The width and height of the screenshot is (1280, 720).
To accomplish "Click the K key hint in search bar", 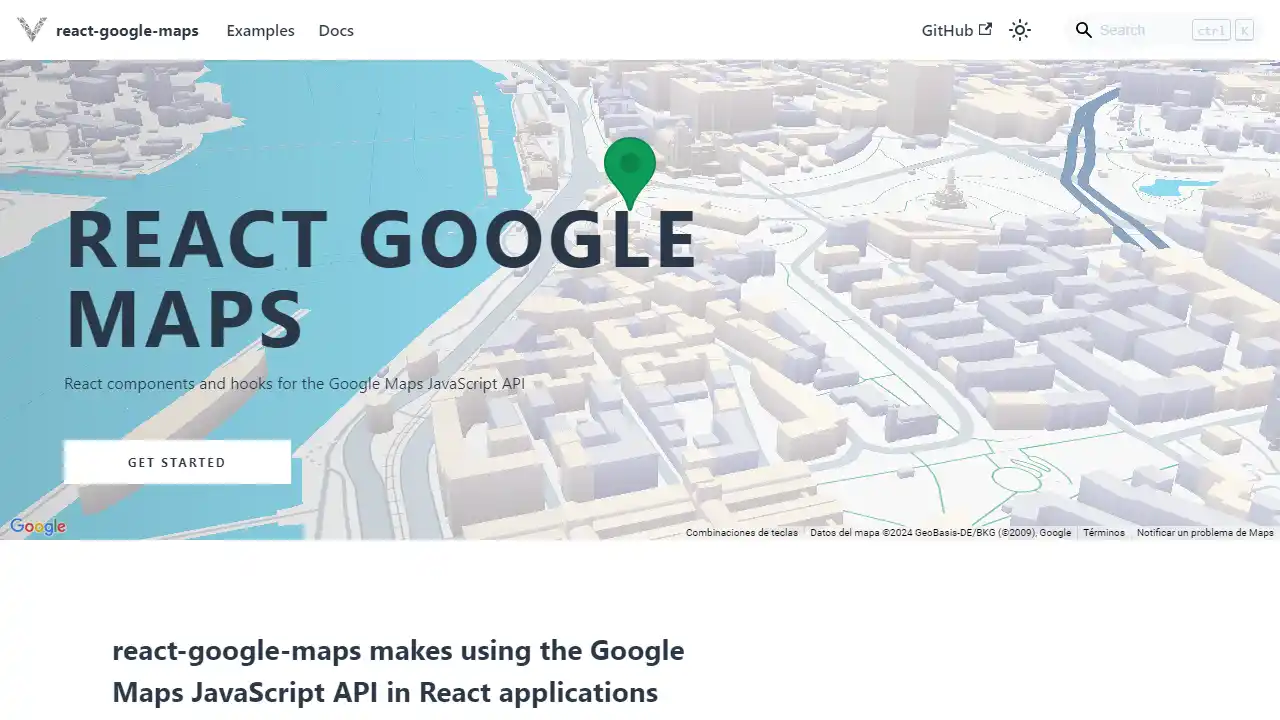I will pos(1244,30).
